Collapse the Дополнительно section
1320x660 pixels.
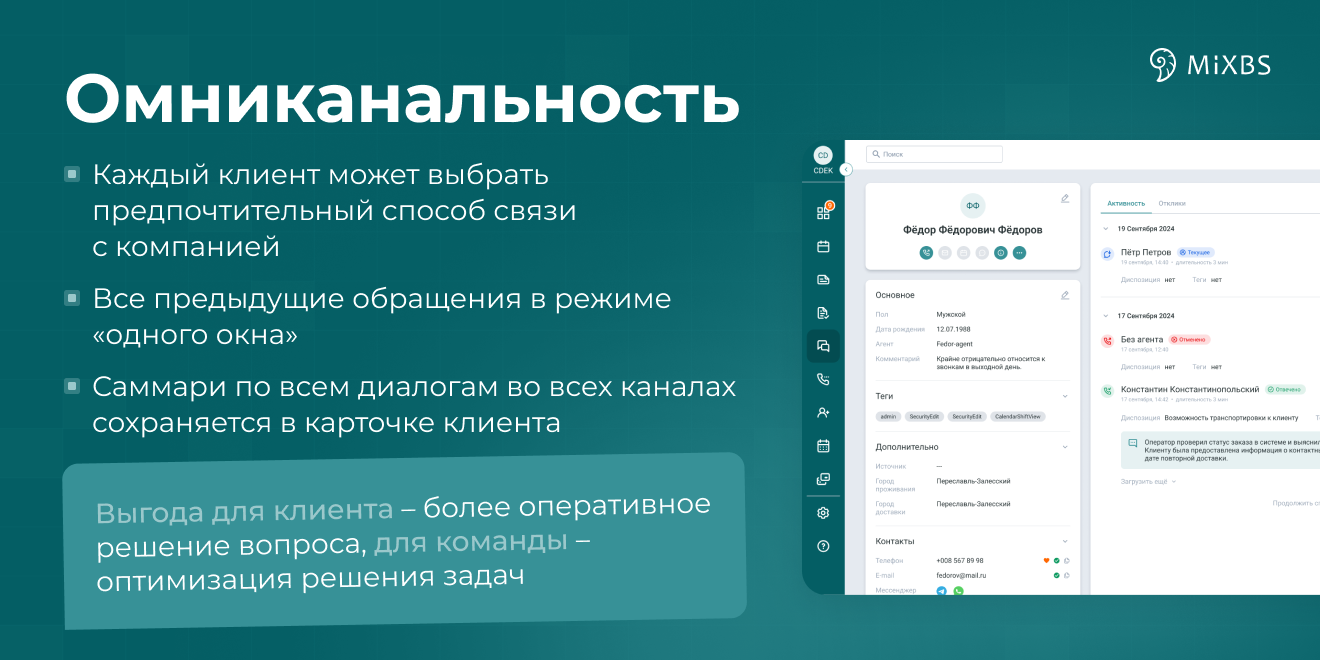(1065, 447)
